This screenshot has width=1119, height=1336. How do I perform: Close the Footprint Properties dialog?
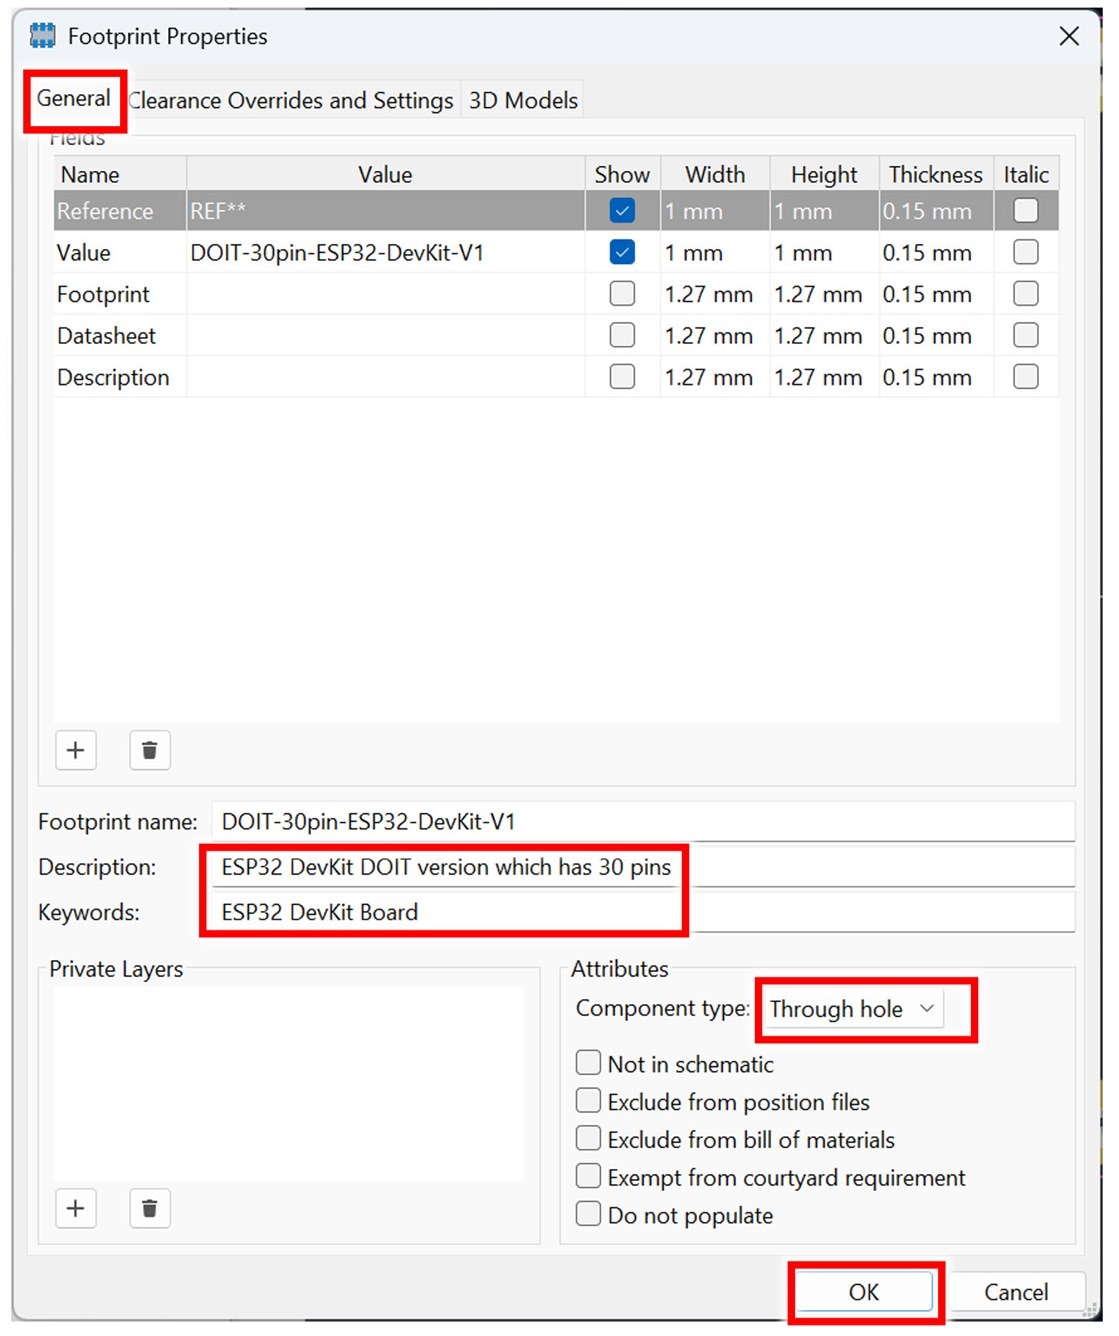coord(1069,36)
